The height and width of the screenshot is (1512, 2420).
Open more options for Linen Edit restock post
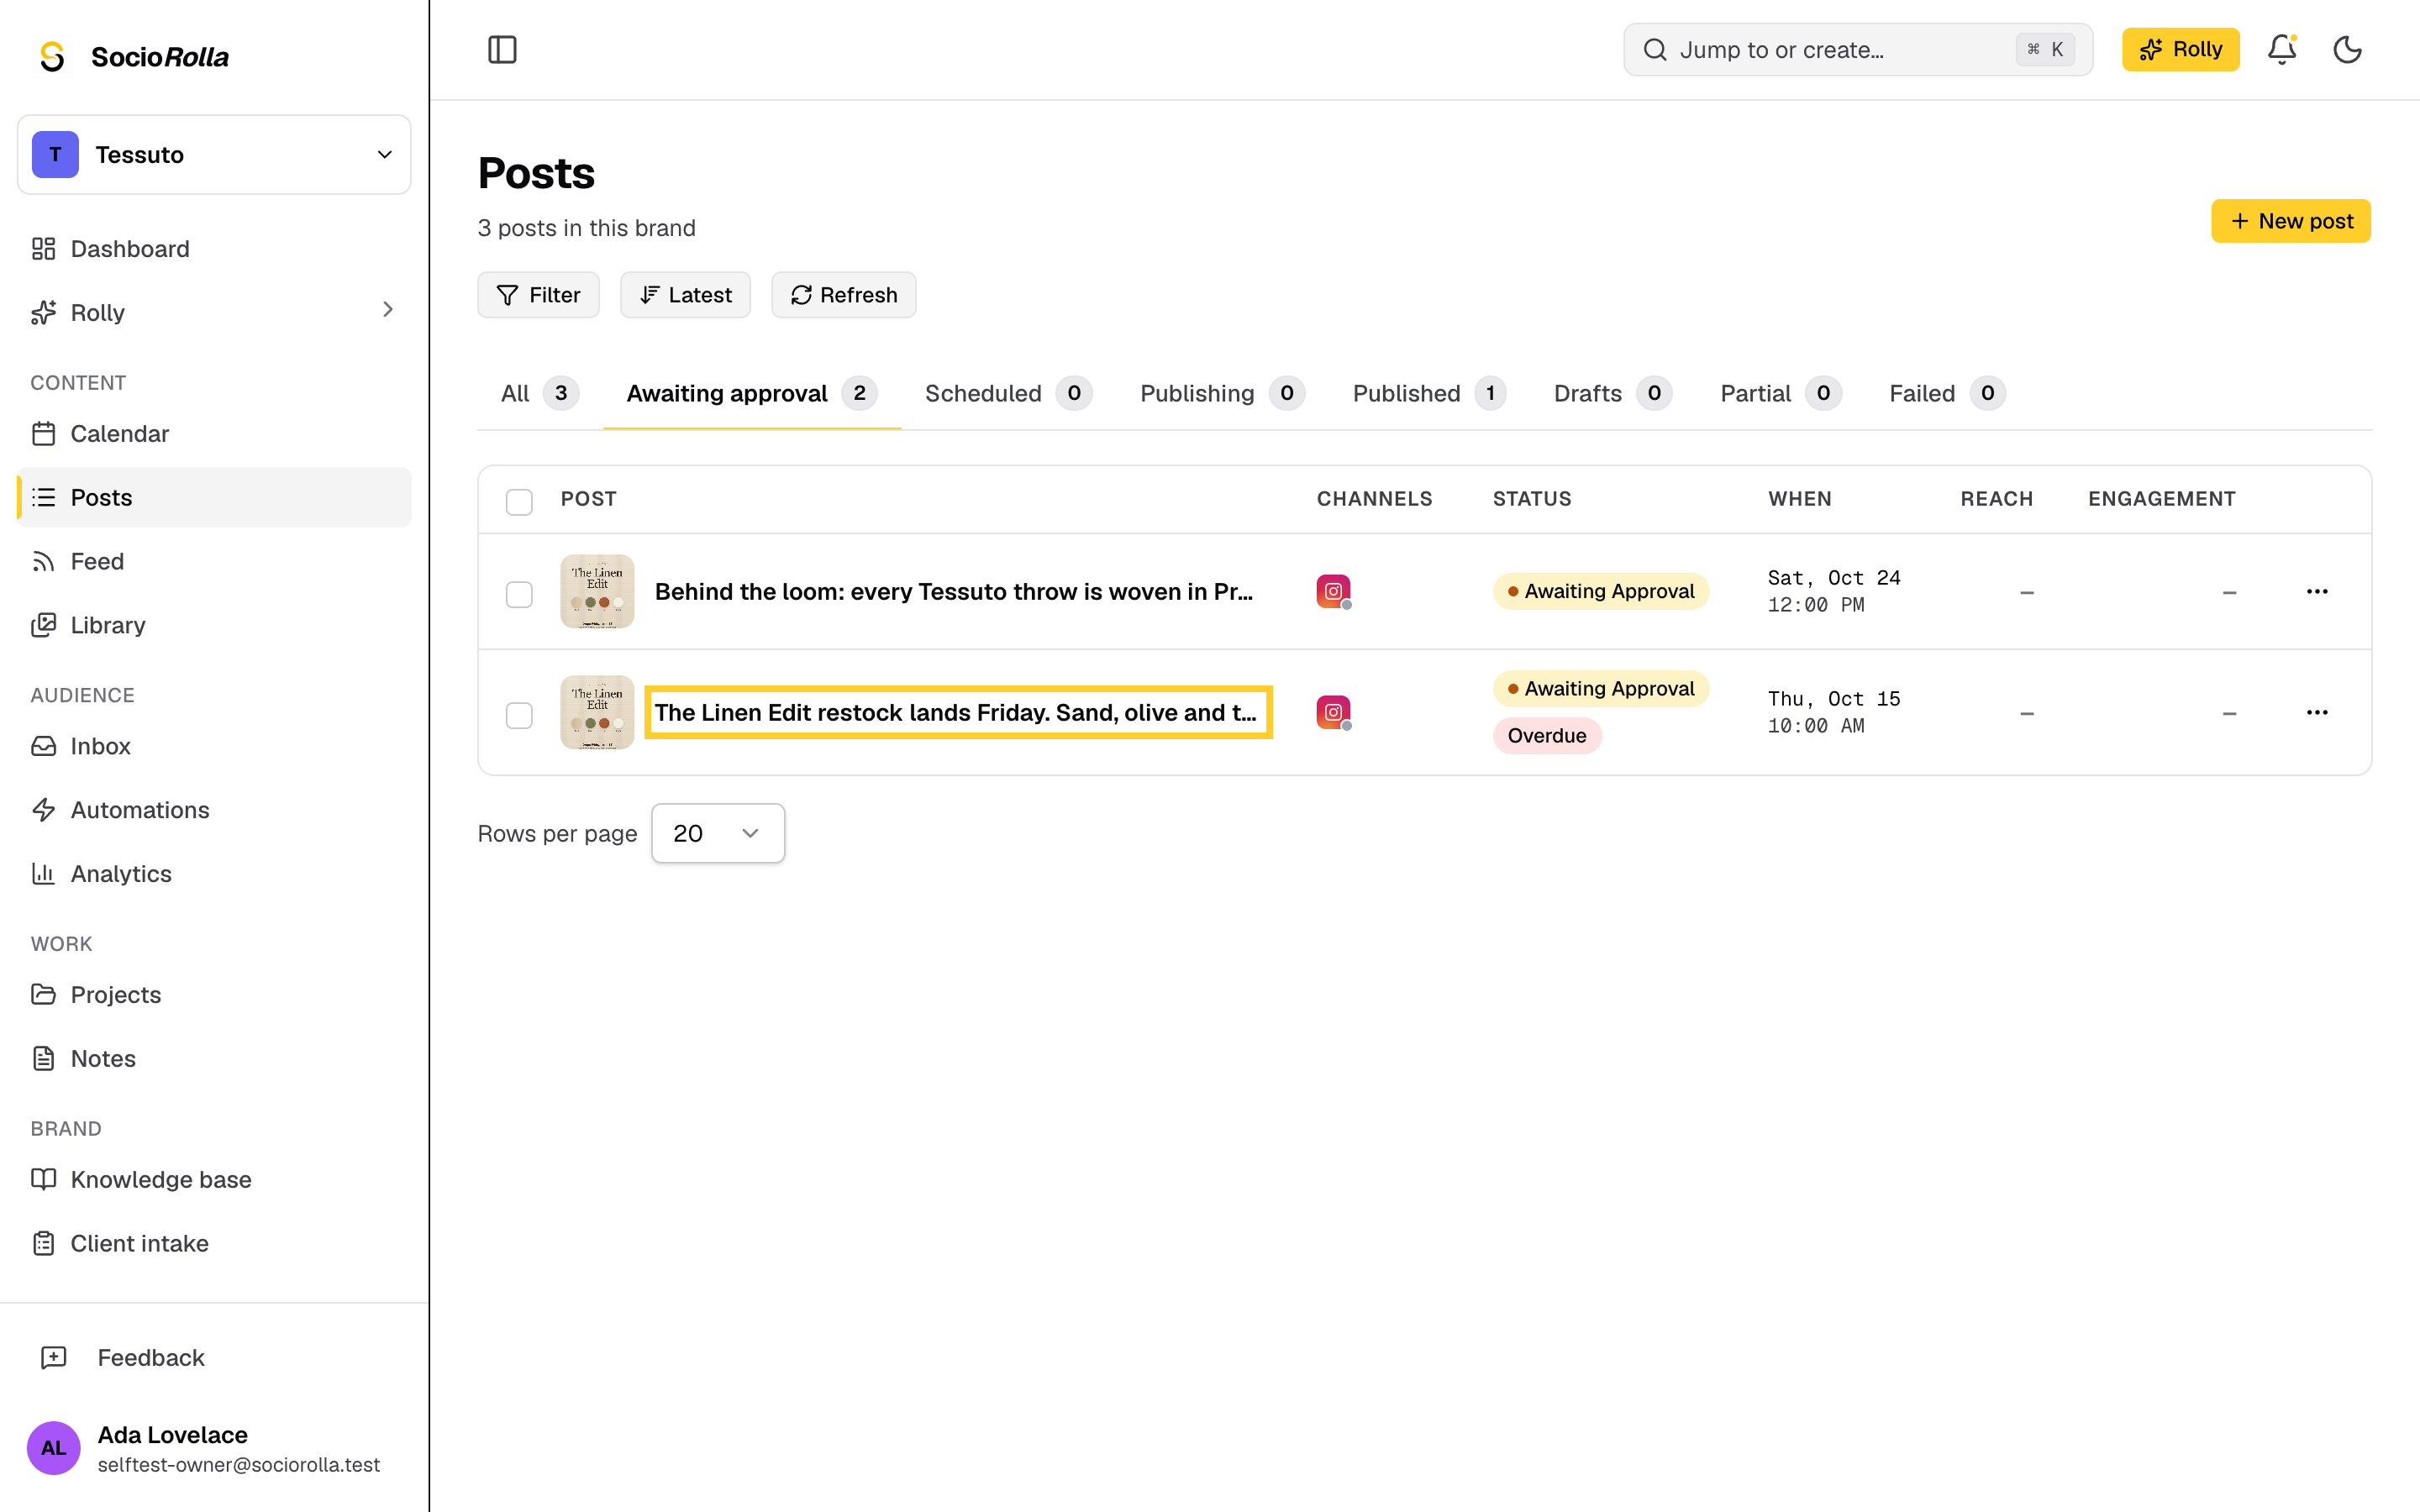coord(2317,712)
